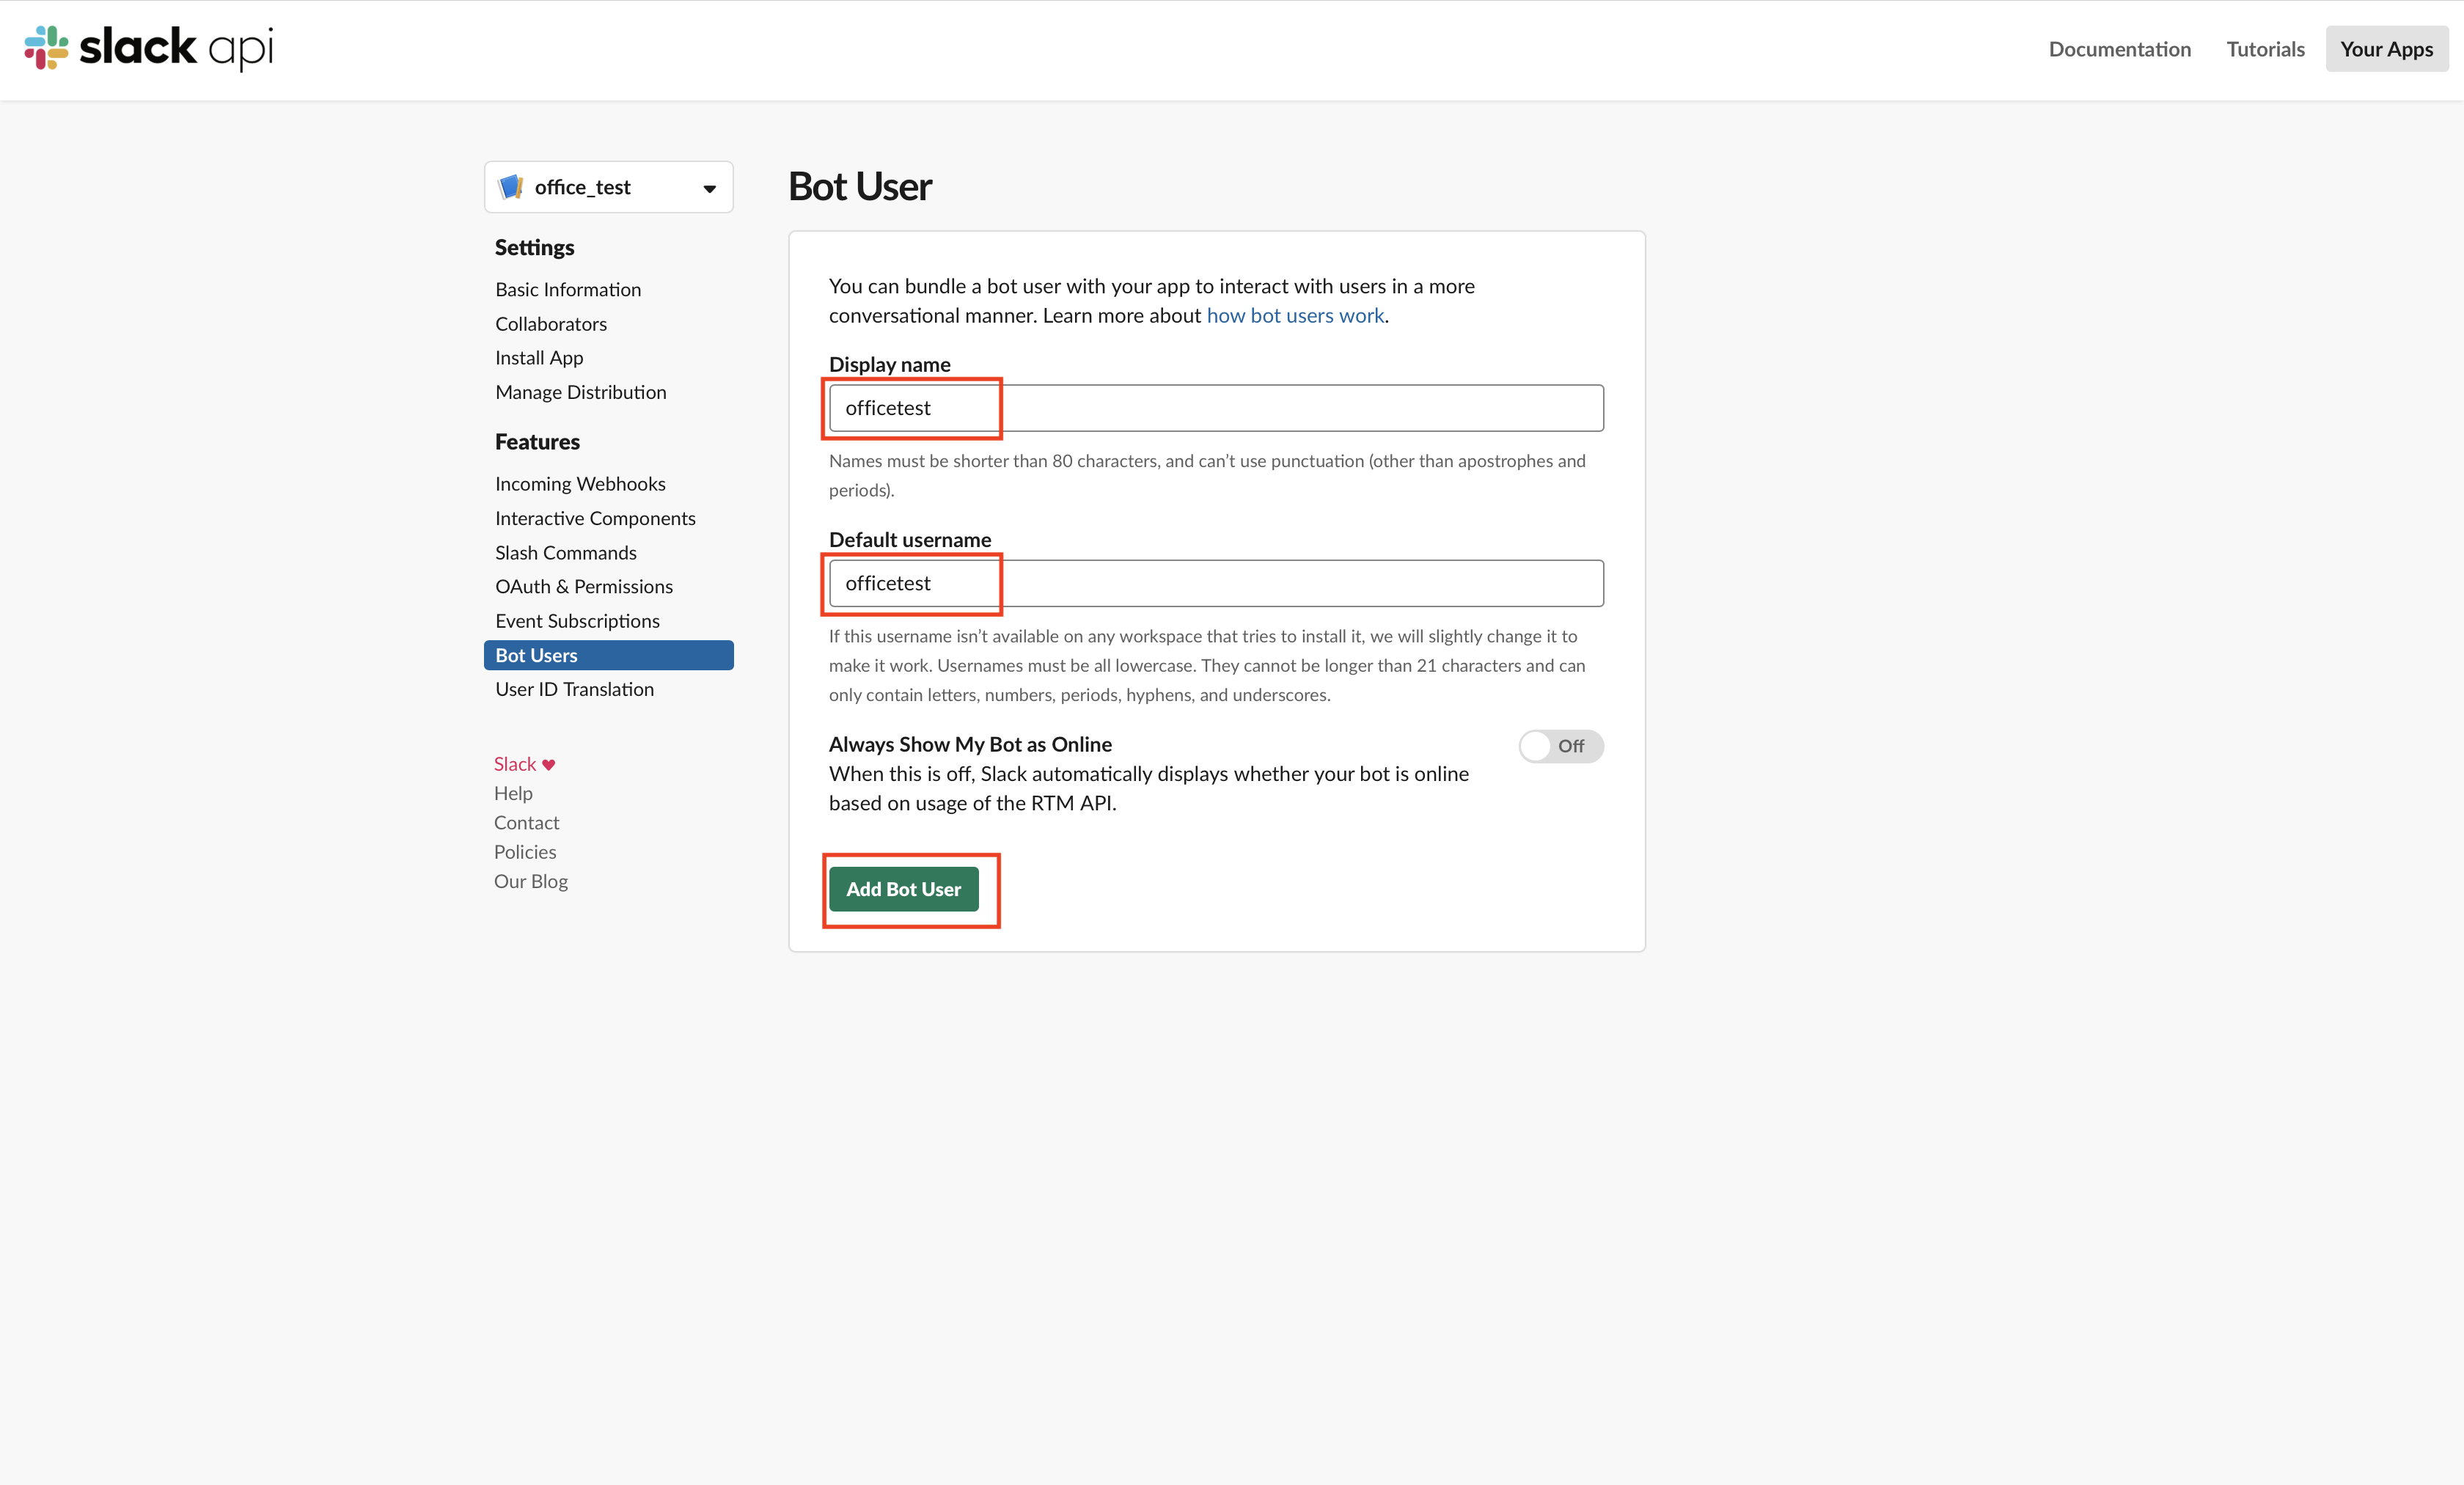Select Basic Information in sidebar
2464x1485 pixels.
tap(568, 289)
